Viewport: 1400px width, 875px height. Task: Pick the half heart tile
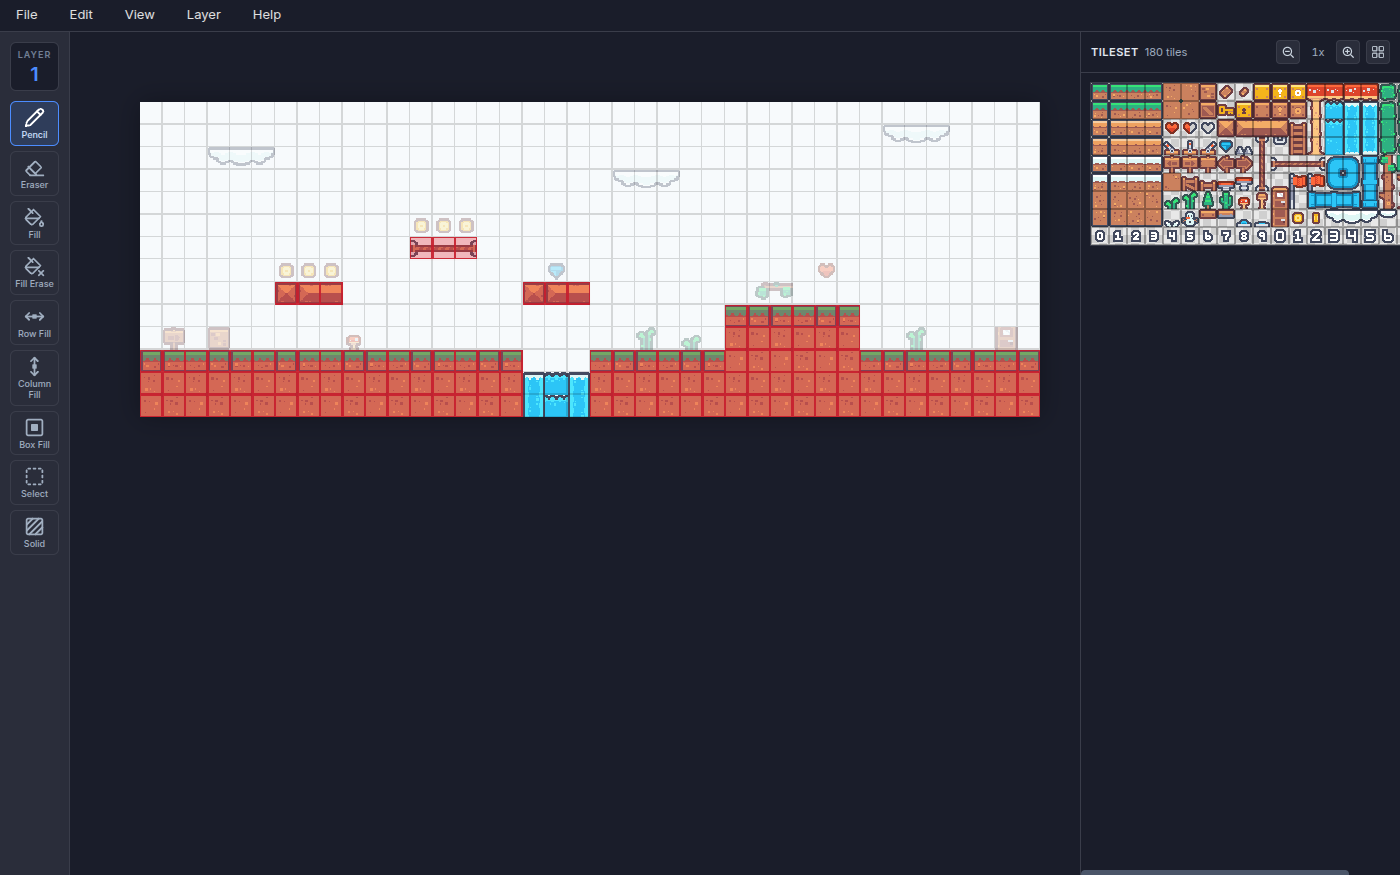[x=1190, y=128]
